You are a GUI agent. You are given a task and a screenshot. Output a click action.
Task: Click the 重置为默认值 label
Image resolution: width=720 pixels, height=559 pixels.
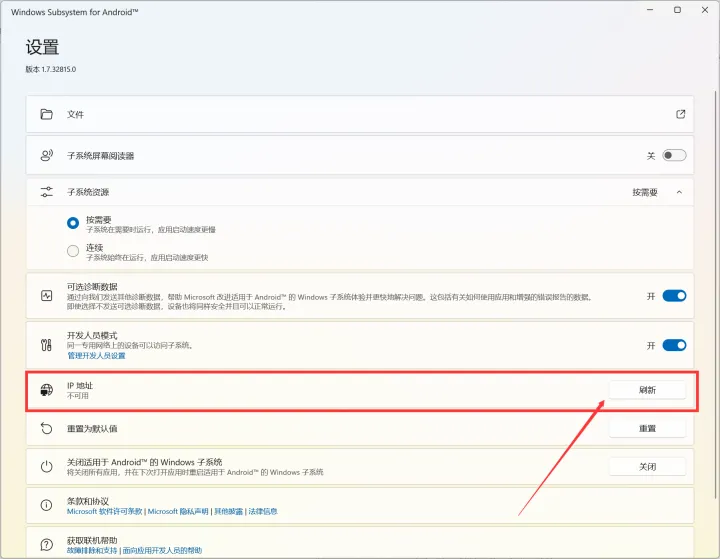coord(92,429)
